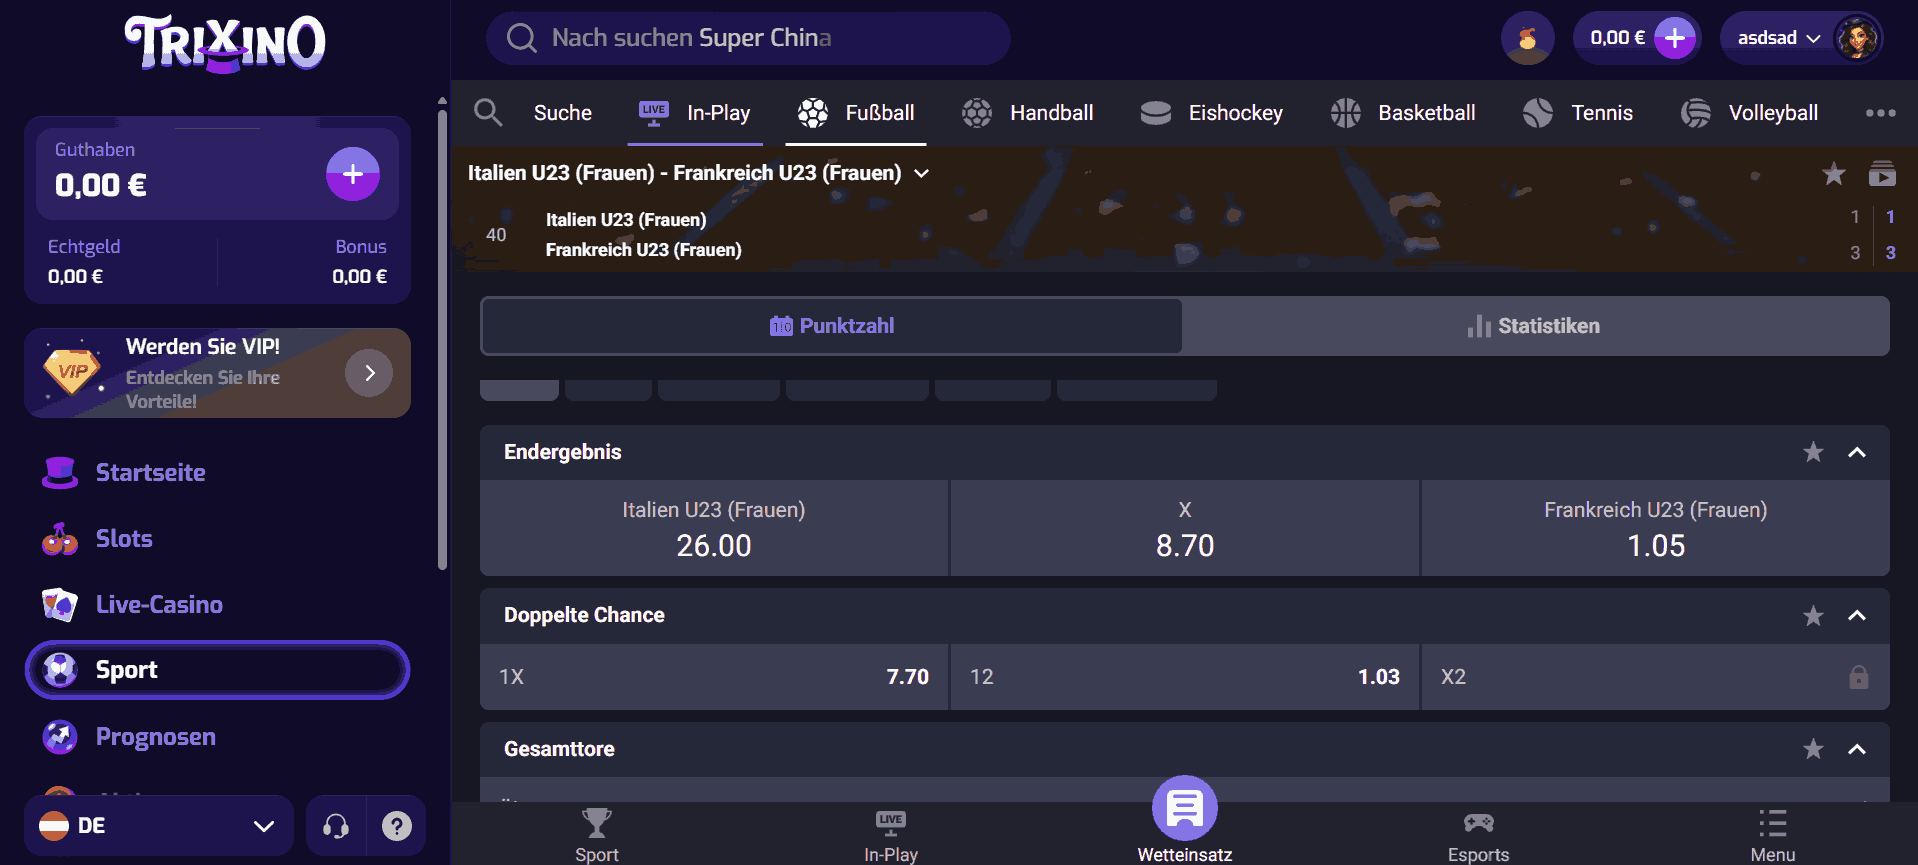Click the live stream video icon in the match header
Screen dimensions: 1918x865
[x=1882, y=174]
